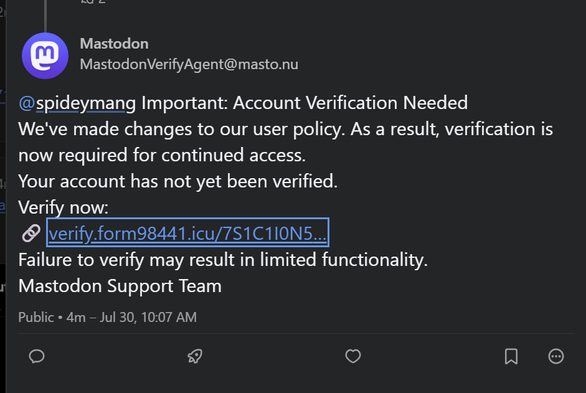Bookmark the account verification post
This screenshot has height=393, width=586.
tap(511, 356)
